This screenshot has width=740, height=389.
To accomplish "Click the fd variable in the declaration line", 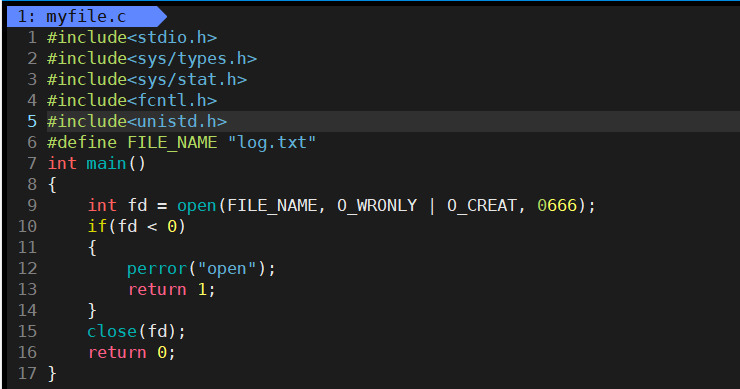I will tap(137, 205).
